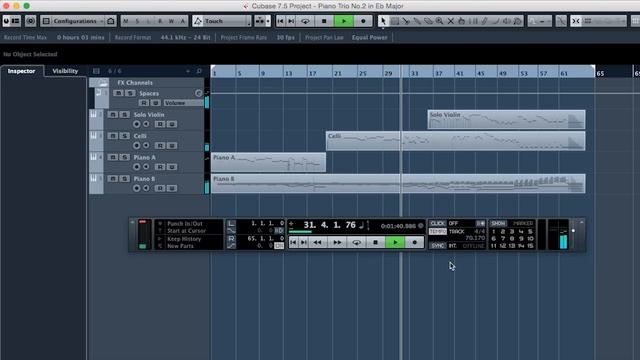Solo the Celli track
Screen dimensions: 640x360
[124, 136]
